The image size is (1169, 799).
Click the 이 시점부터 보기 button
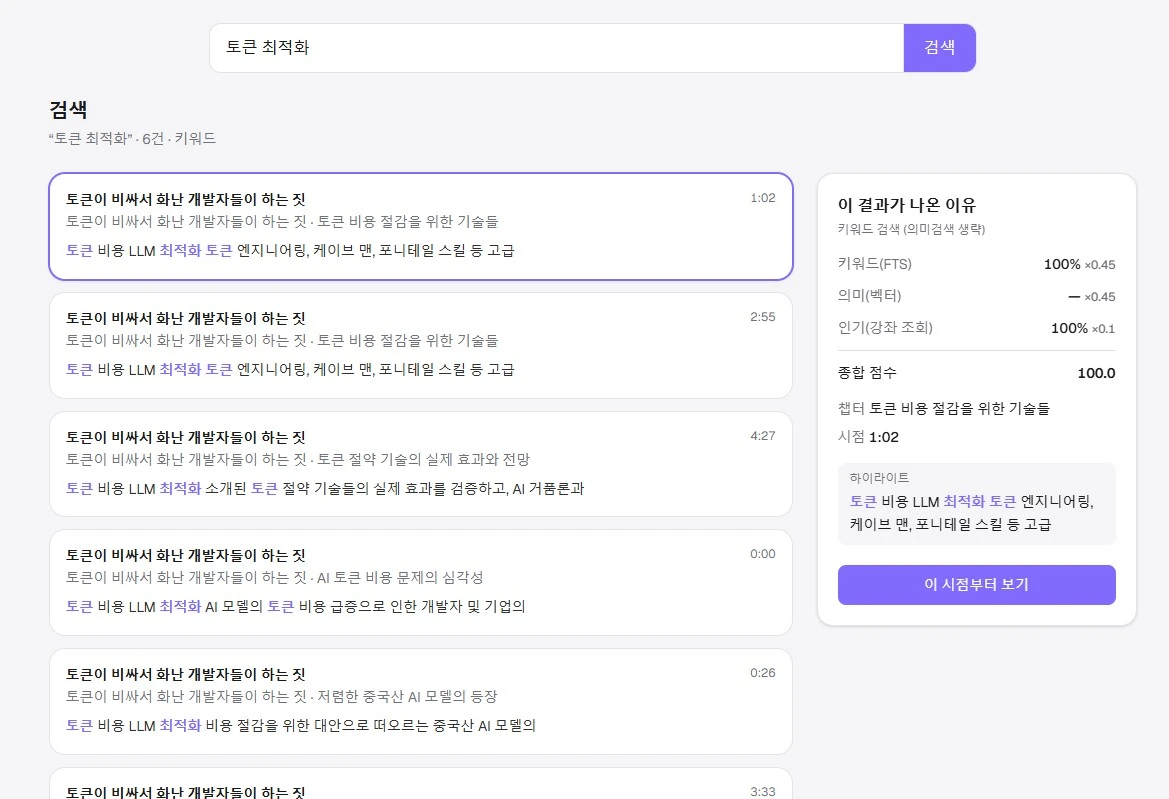977,584
